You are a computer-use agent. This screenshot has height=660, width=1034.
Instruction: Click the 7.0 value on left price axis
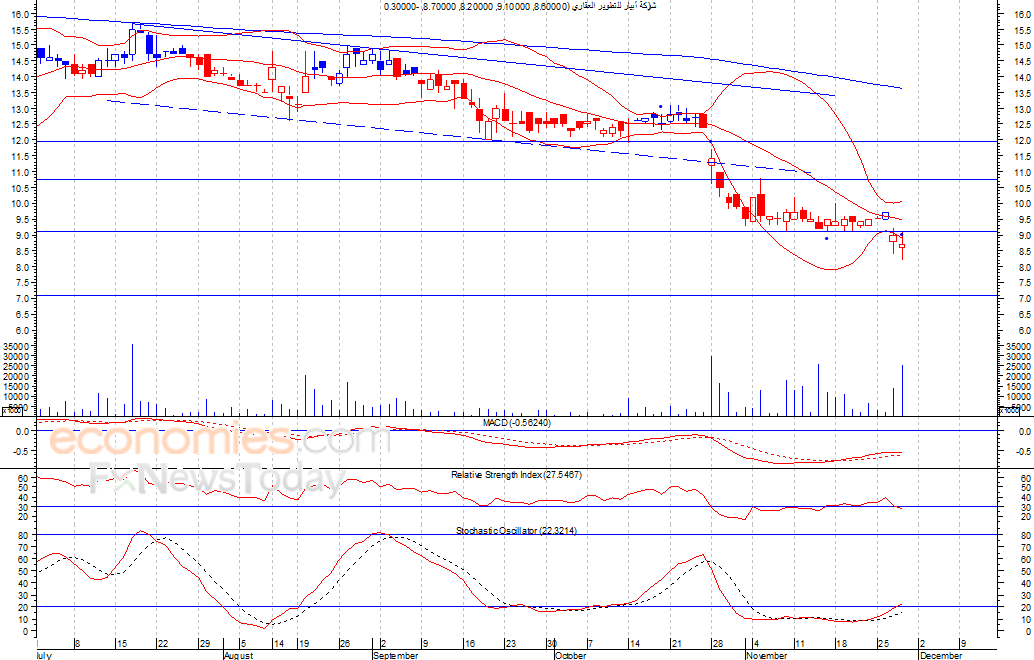[22, 299]
